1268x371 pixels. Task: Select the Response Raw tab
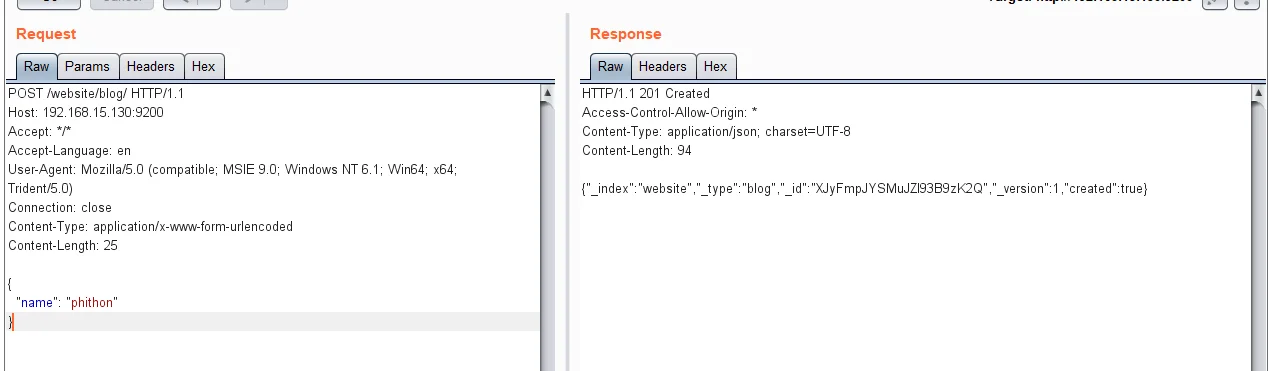611,67
